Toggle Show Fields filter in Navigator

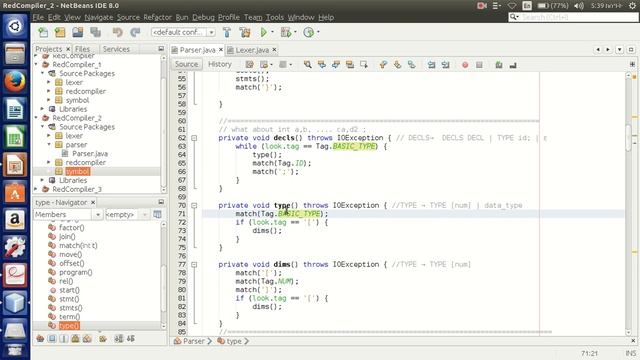click(52, 338)
